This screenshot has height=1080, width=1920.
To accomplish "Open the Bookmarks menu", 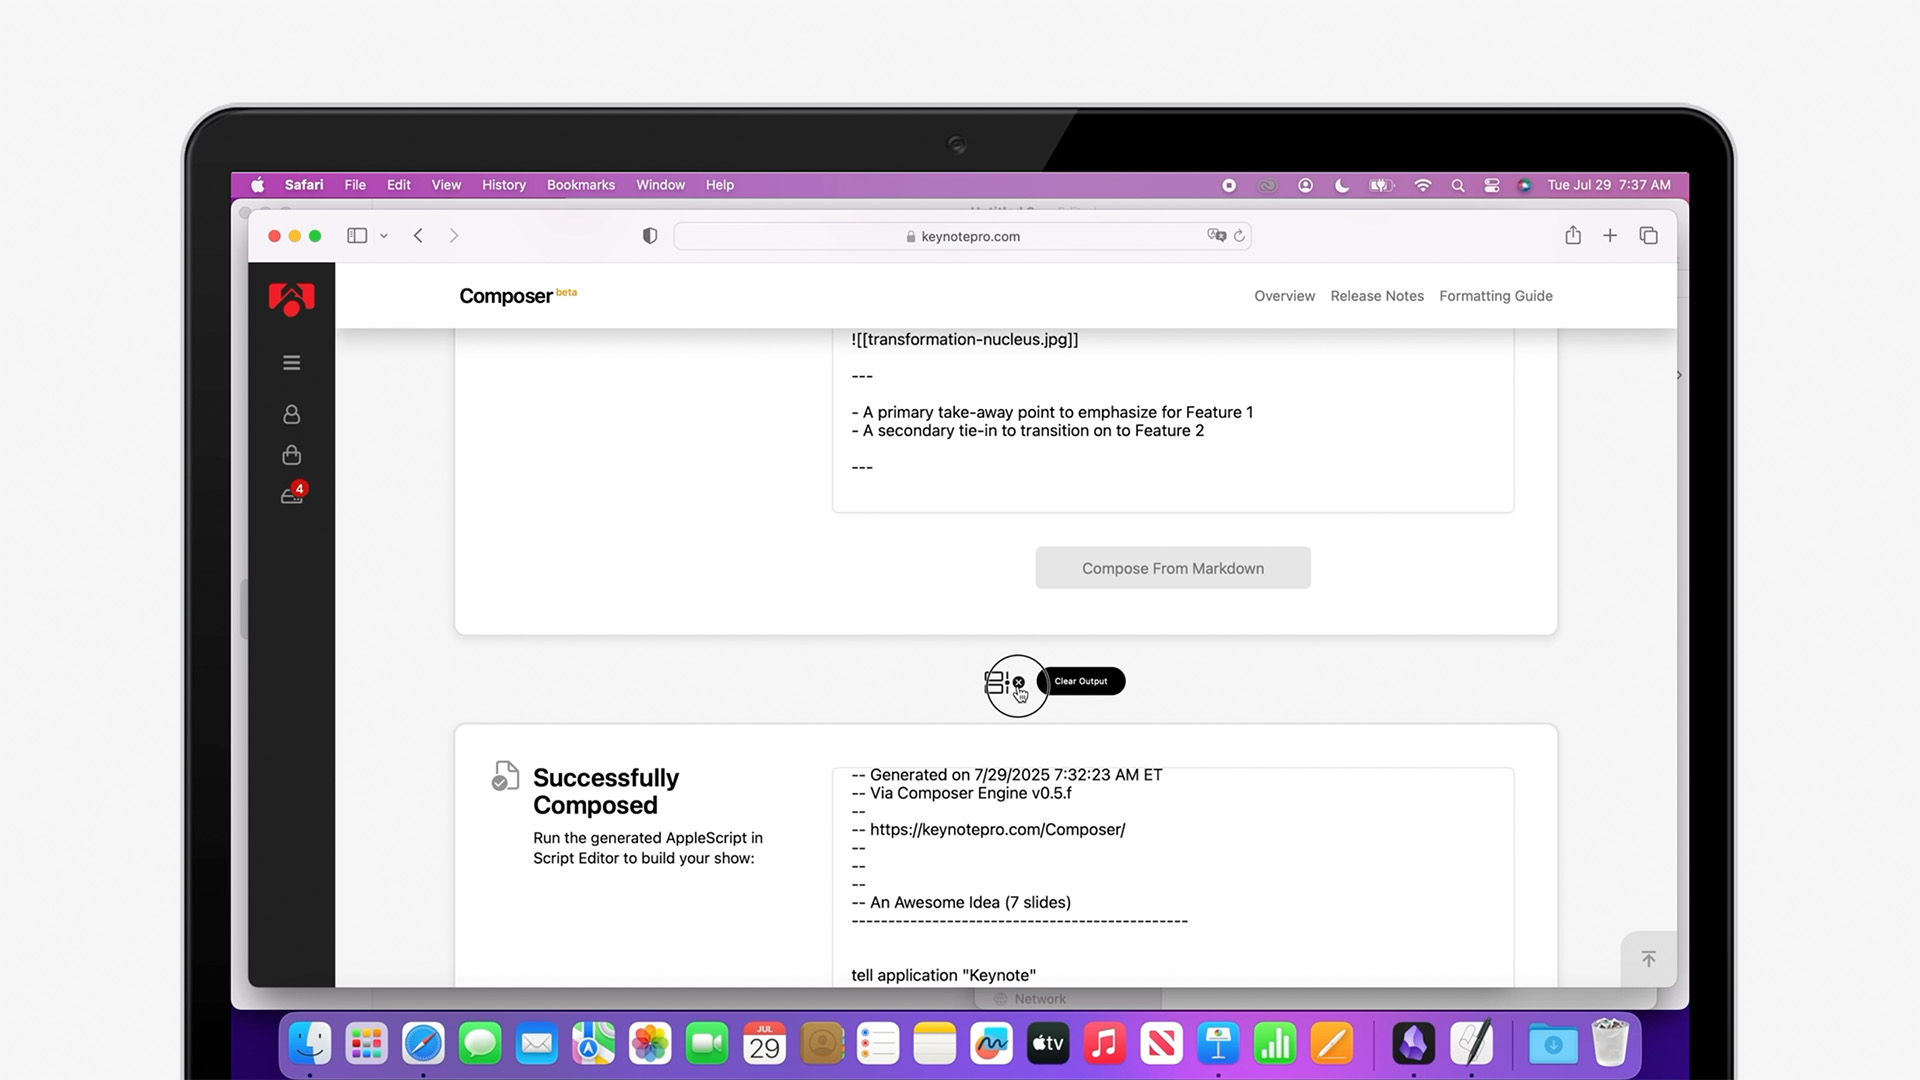I will [580, 185].
